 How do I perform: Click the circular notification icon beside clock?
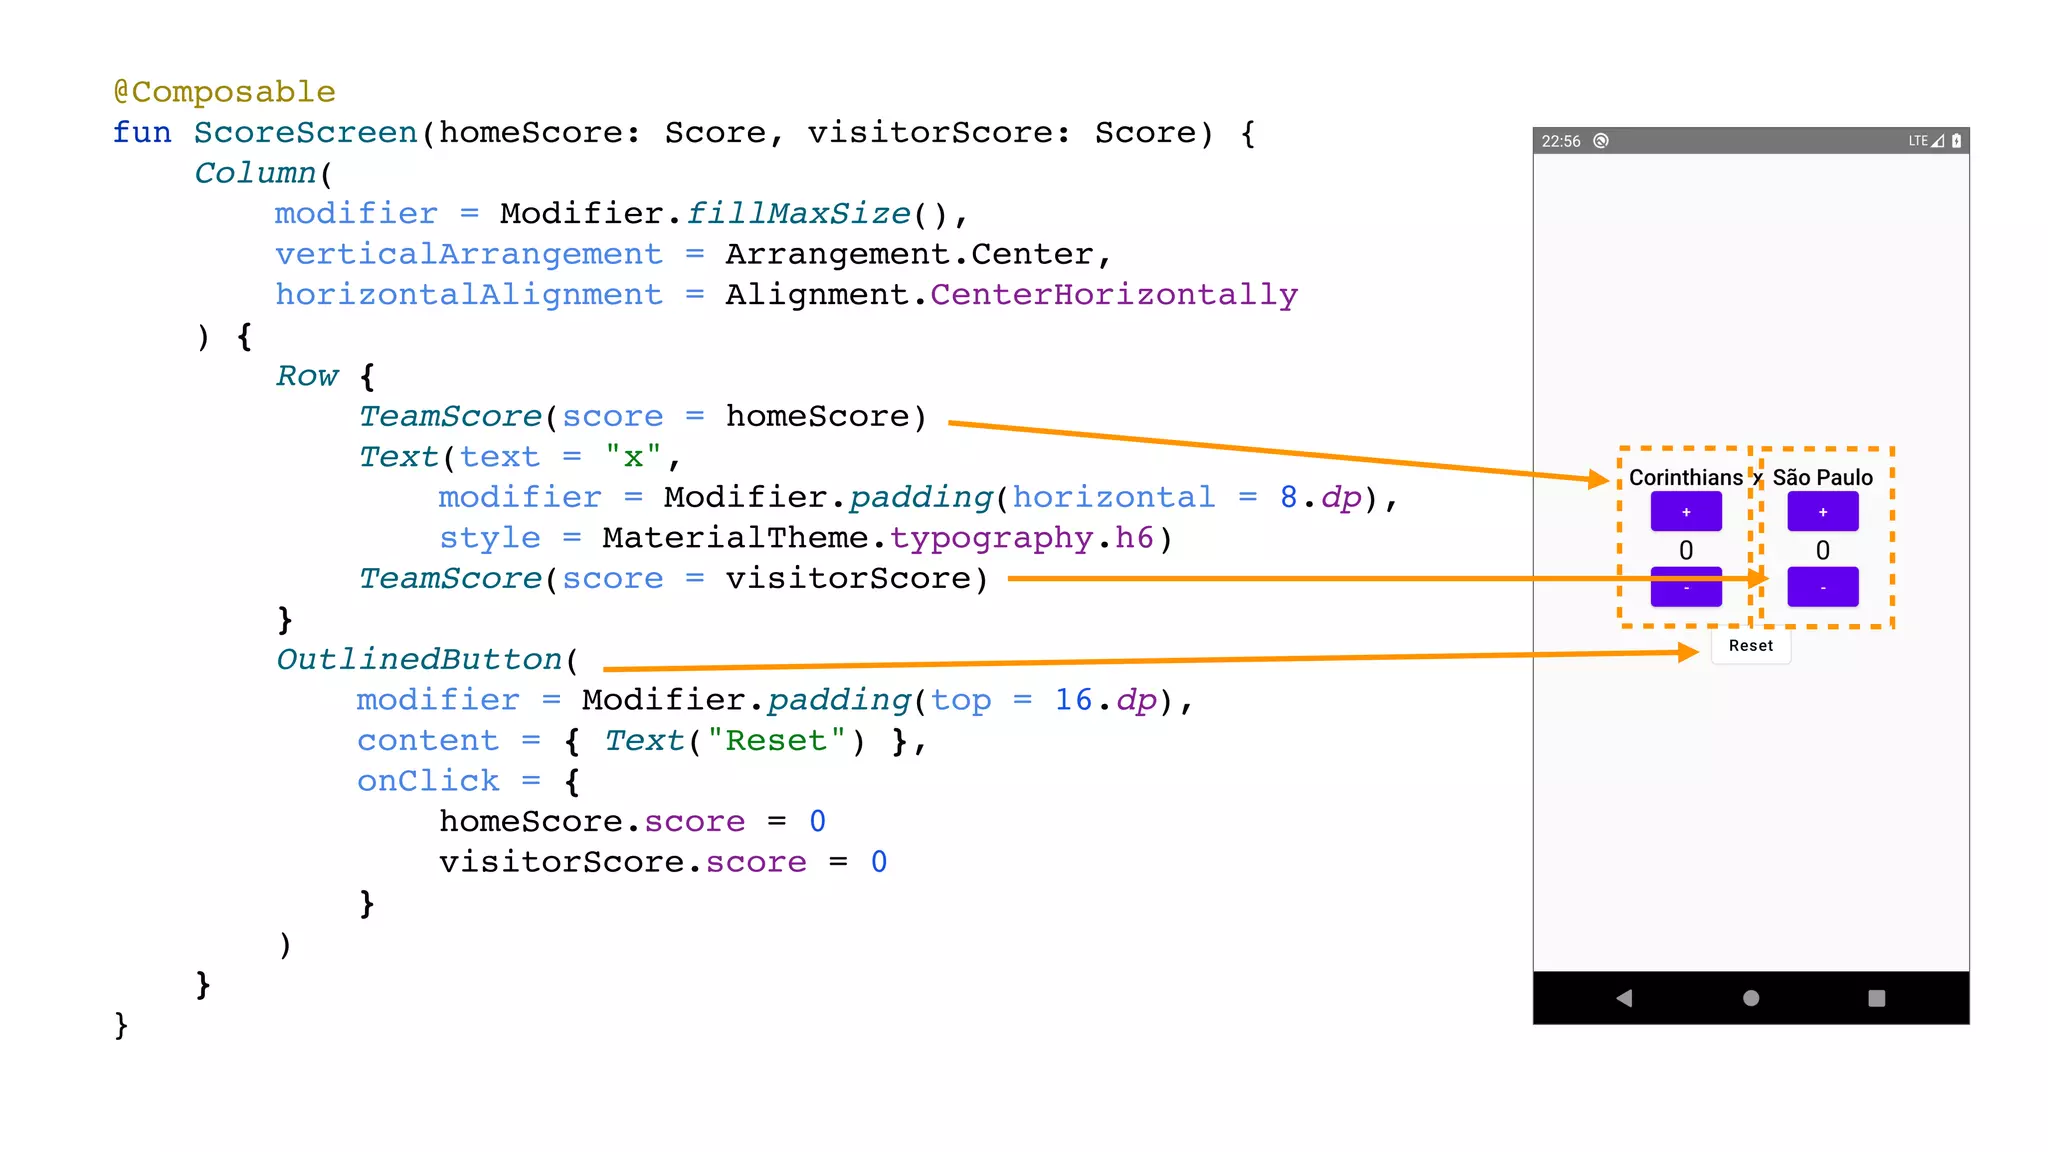pyautogui.click(x=1601, y=141)
